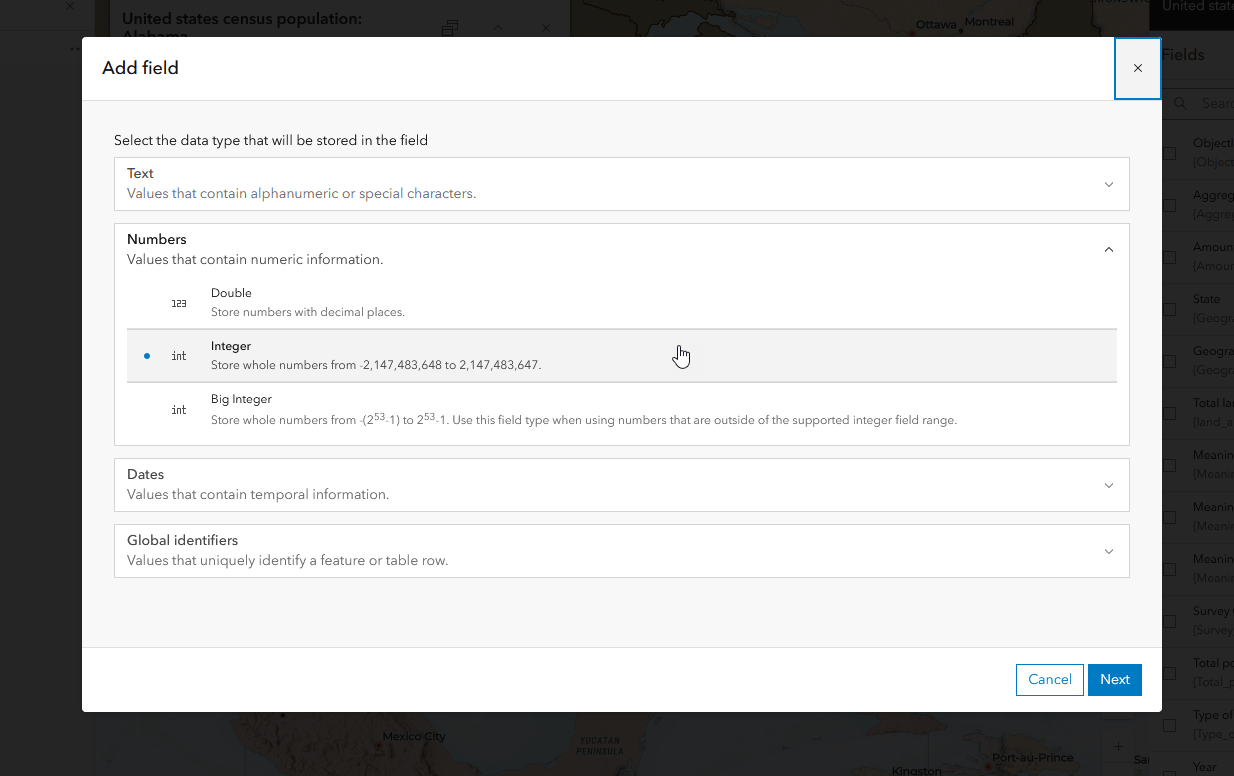Image resolution: width=1234 pixels, height=776 pixels.
Task: Check the State field checkbox
Action: (x=1168, y=309)
